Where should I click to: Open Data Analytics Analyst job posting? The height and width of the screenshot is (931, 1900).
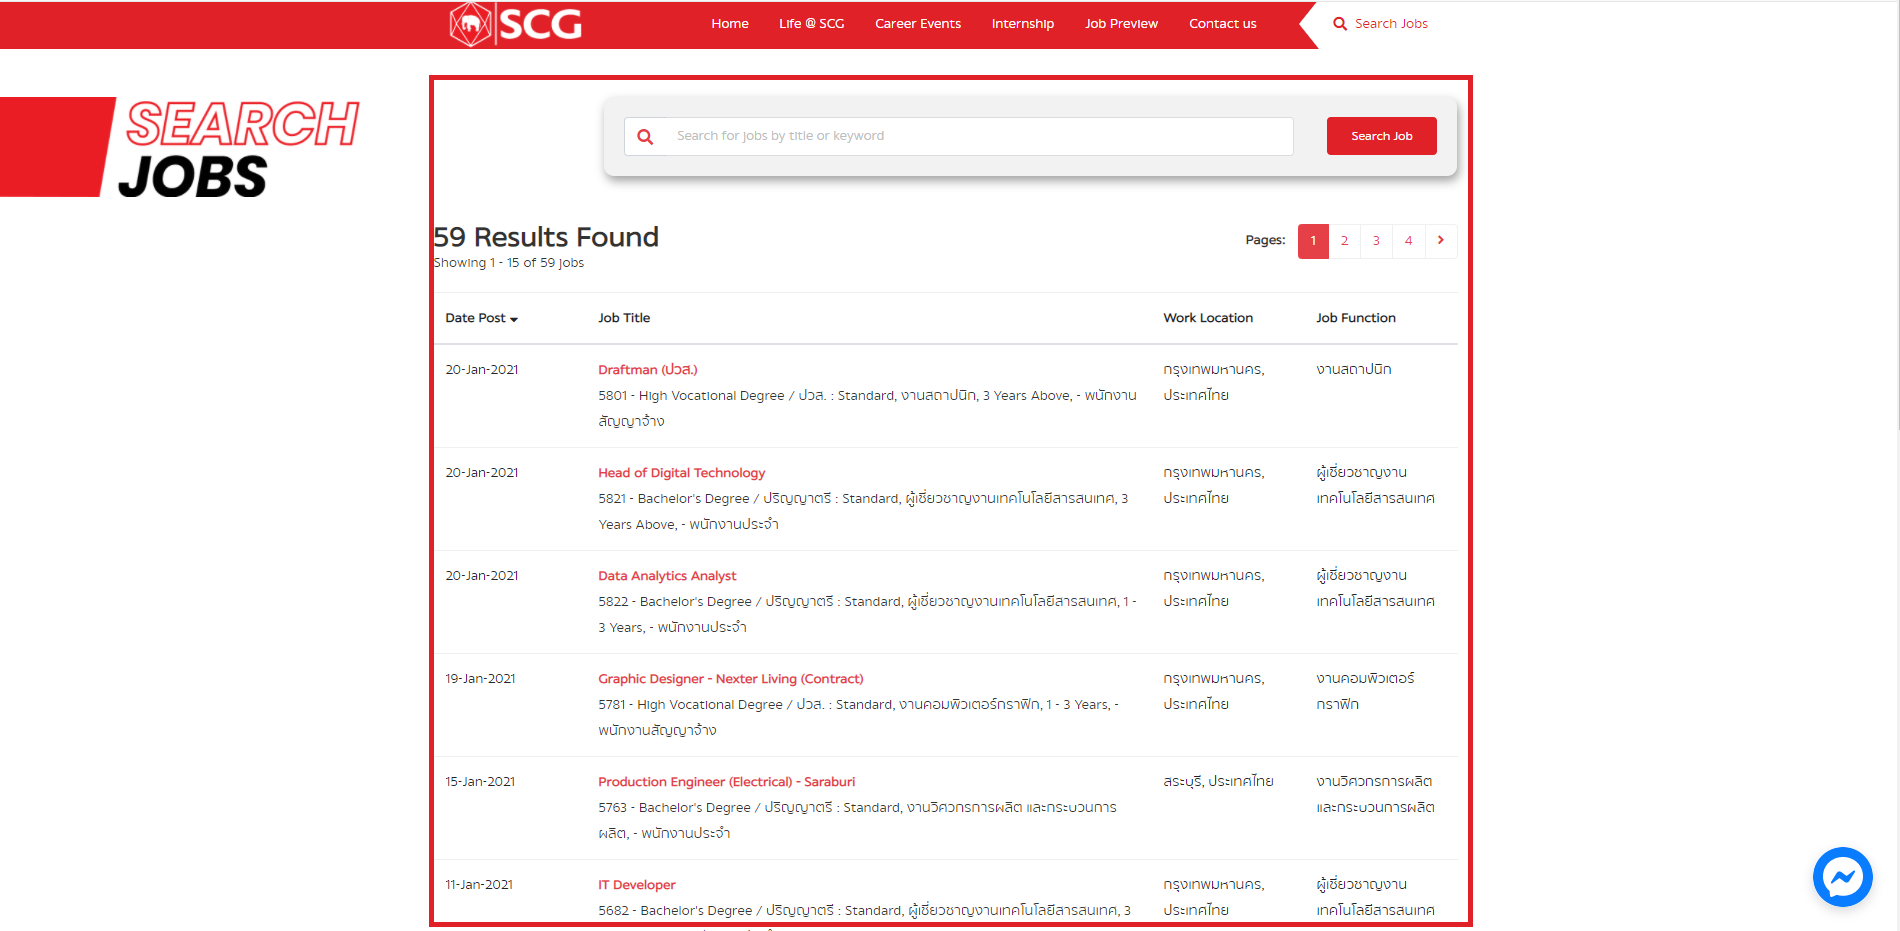coord(667,576)
